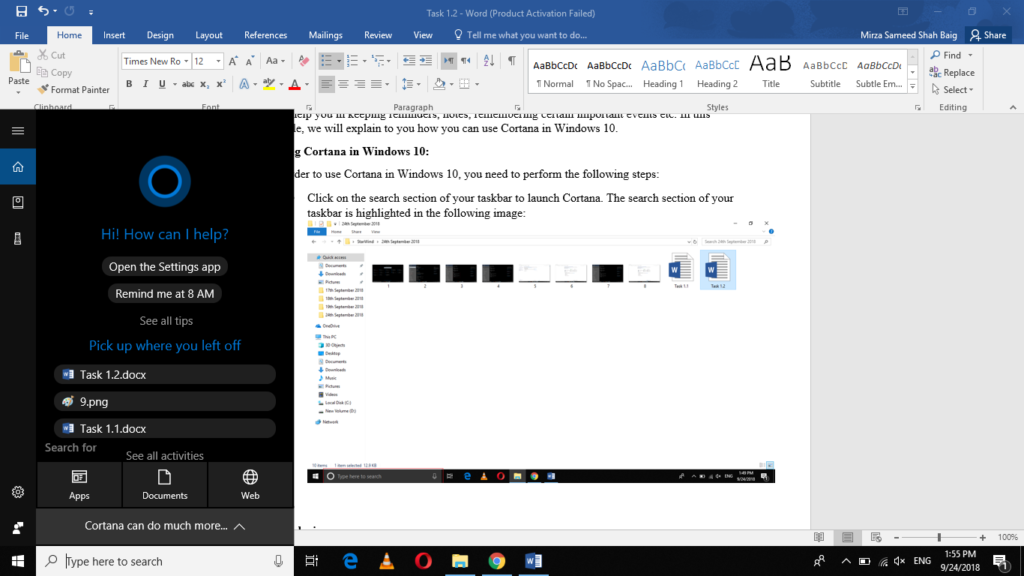
Task: Apply text highlight color to selection
Action: point(268,84)
